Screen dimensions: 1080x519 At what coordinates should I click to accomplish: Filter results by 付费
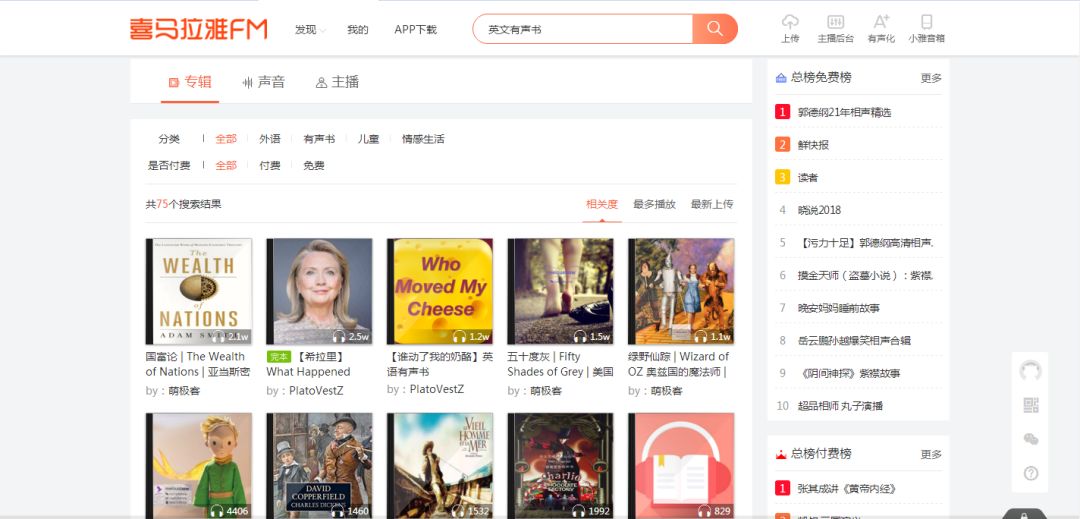pyautogui.click(x=270, y=165)
